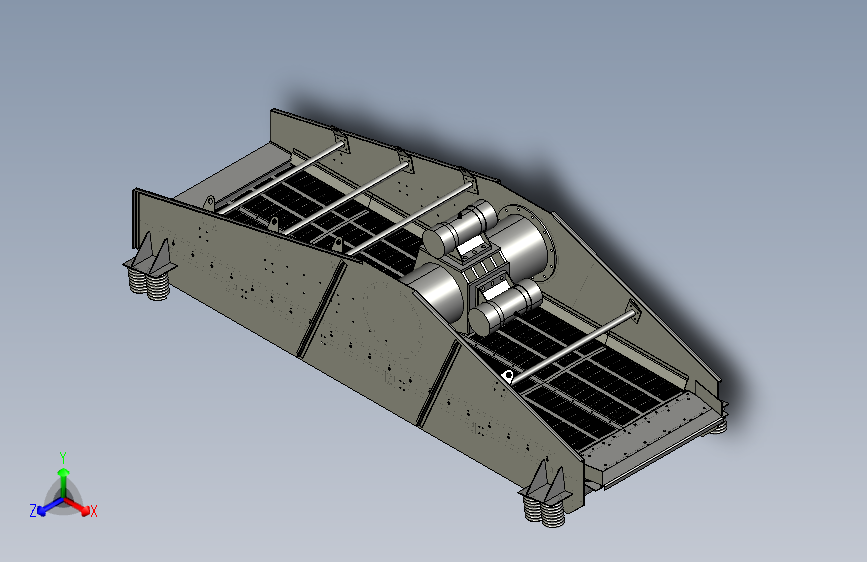This screenshot has width=867, height=562.
Task: Select the upper small vibration motor on the screen model
Action: [x=460, y=228]
